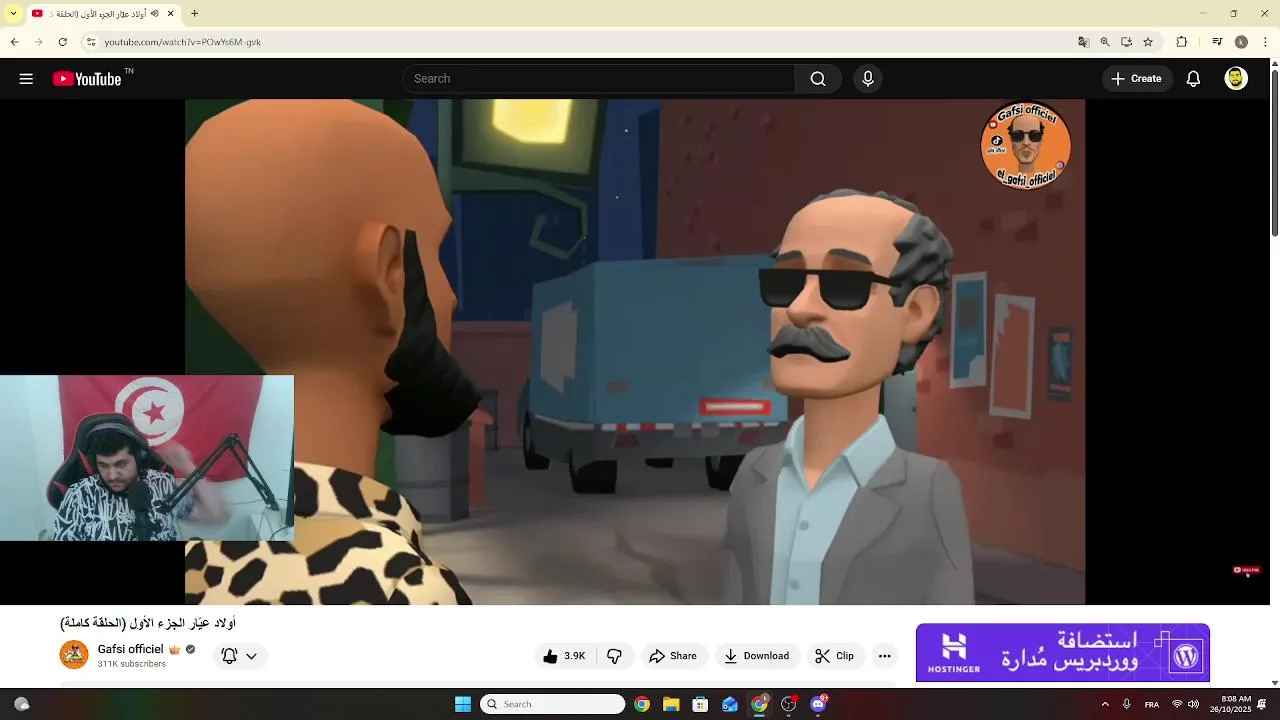
Task: Click the video title text
Action: (148, 623)
